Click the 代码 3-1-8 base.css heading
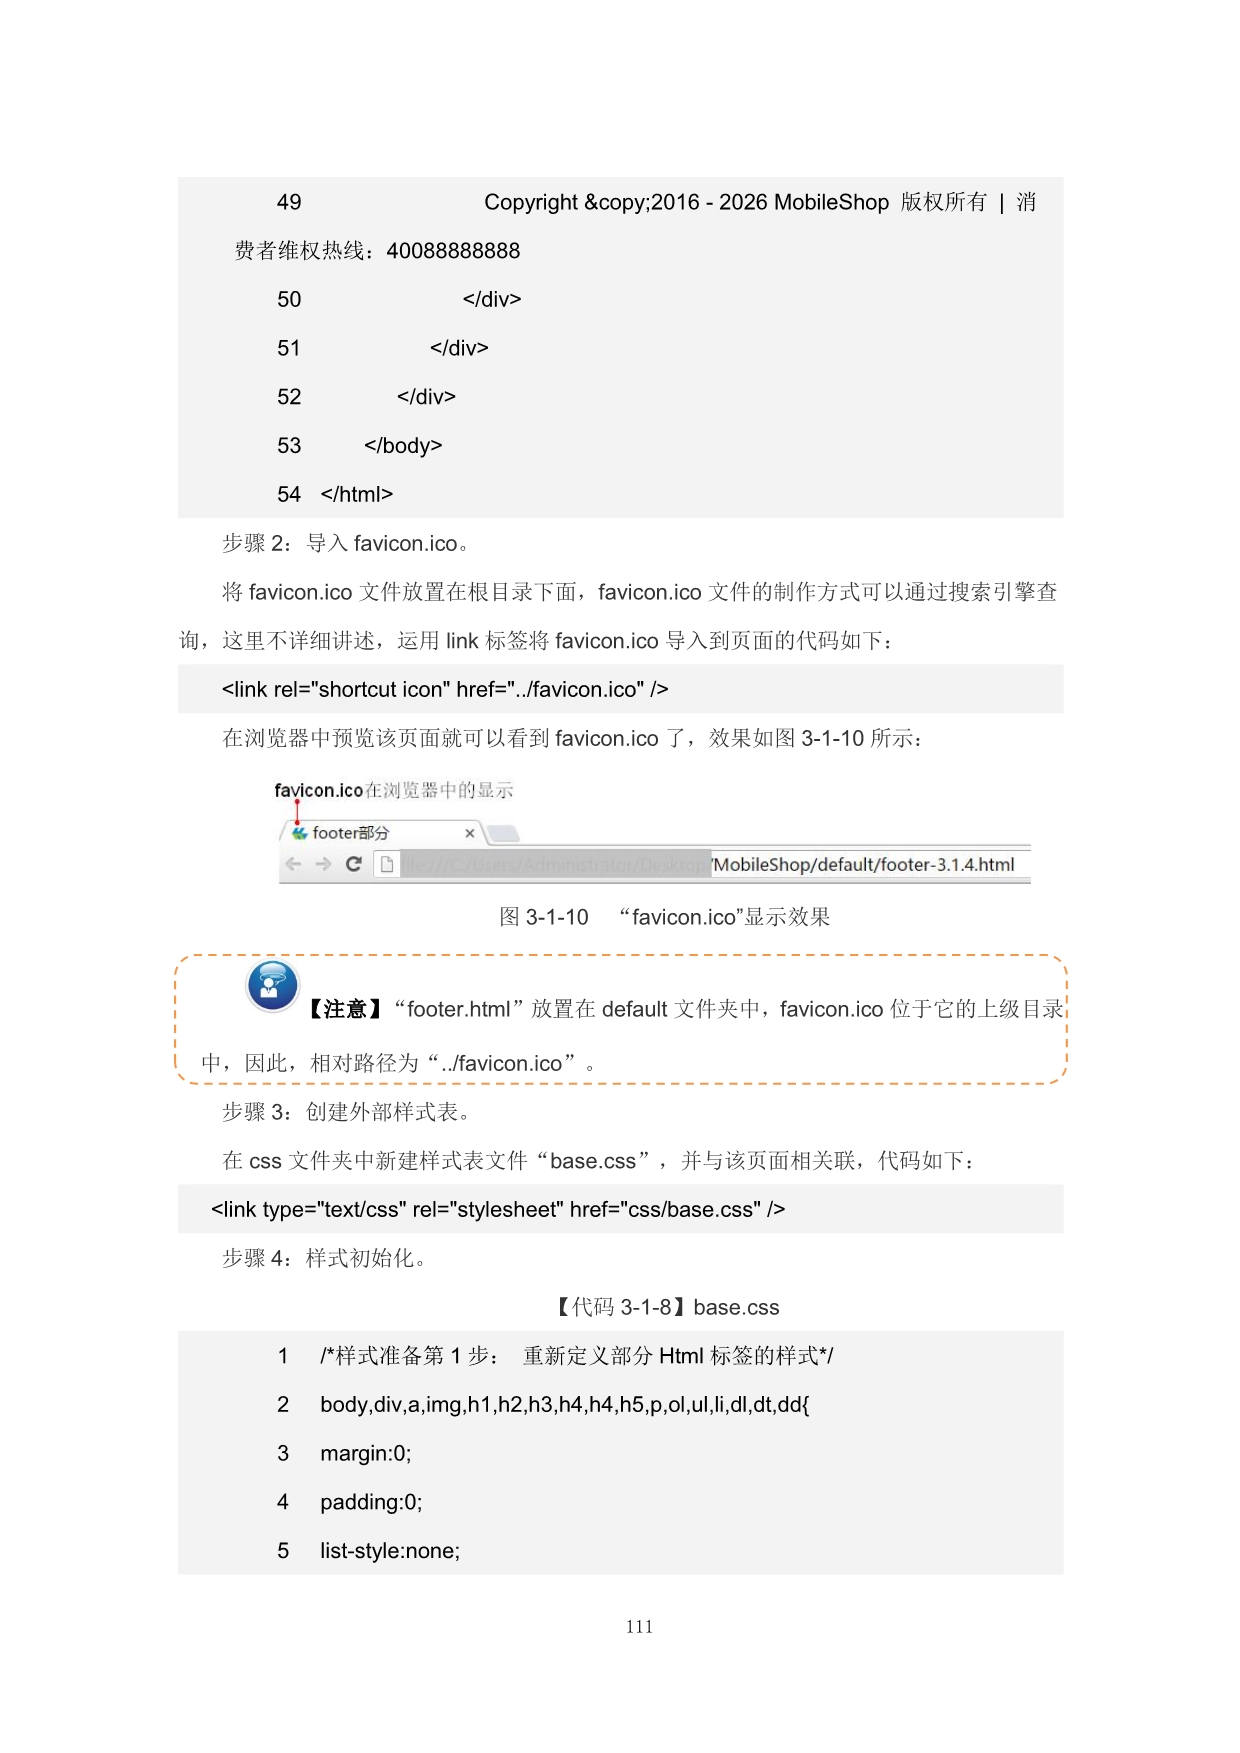 coord(667,1307)
